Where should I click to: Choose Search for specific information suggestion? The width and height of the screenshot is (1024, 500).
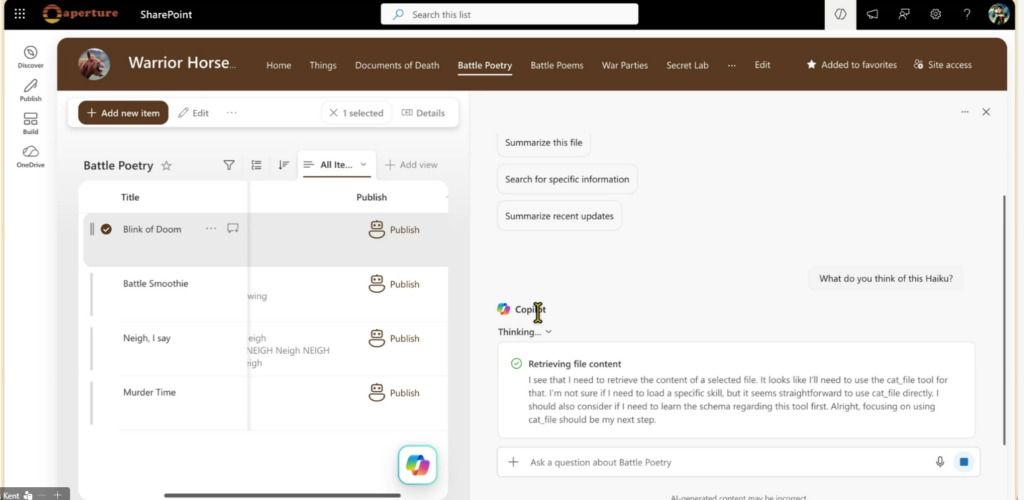point(567,179)
